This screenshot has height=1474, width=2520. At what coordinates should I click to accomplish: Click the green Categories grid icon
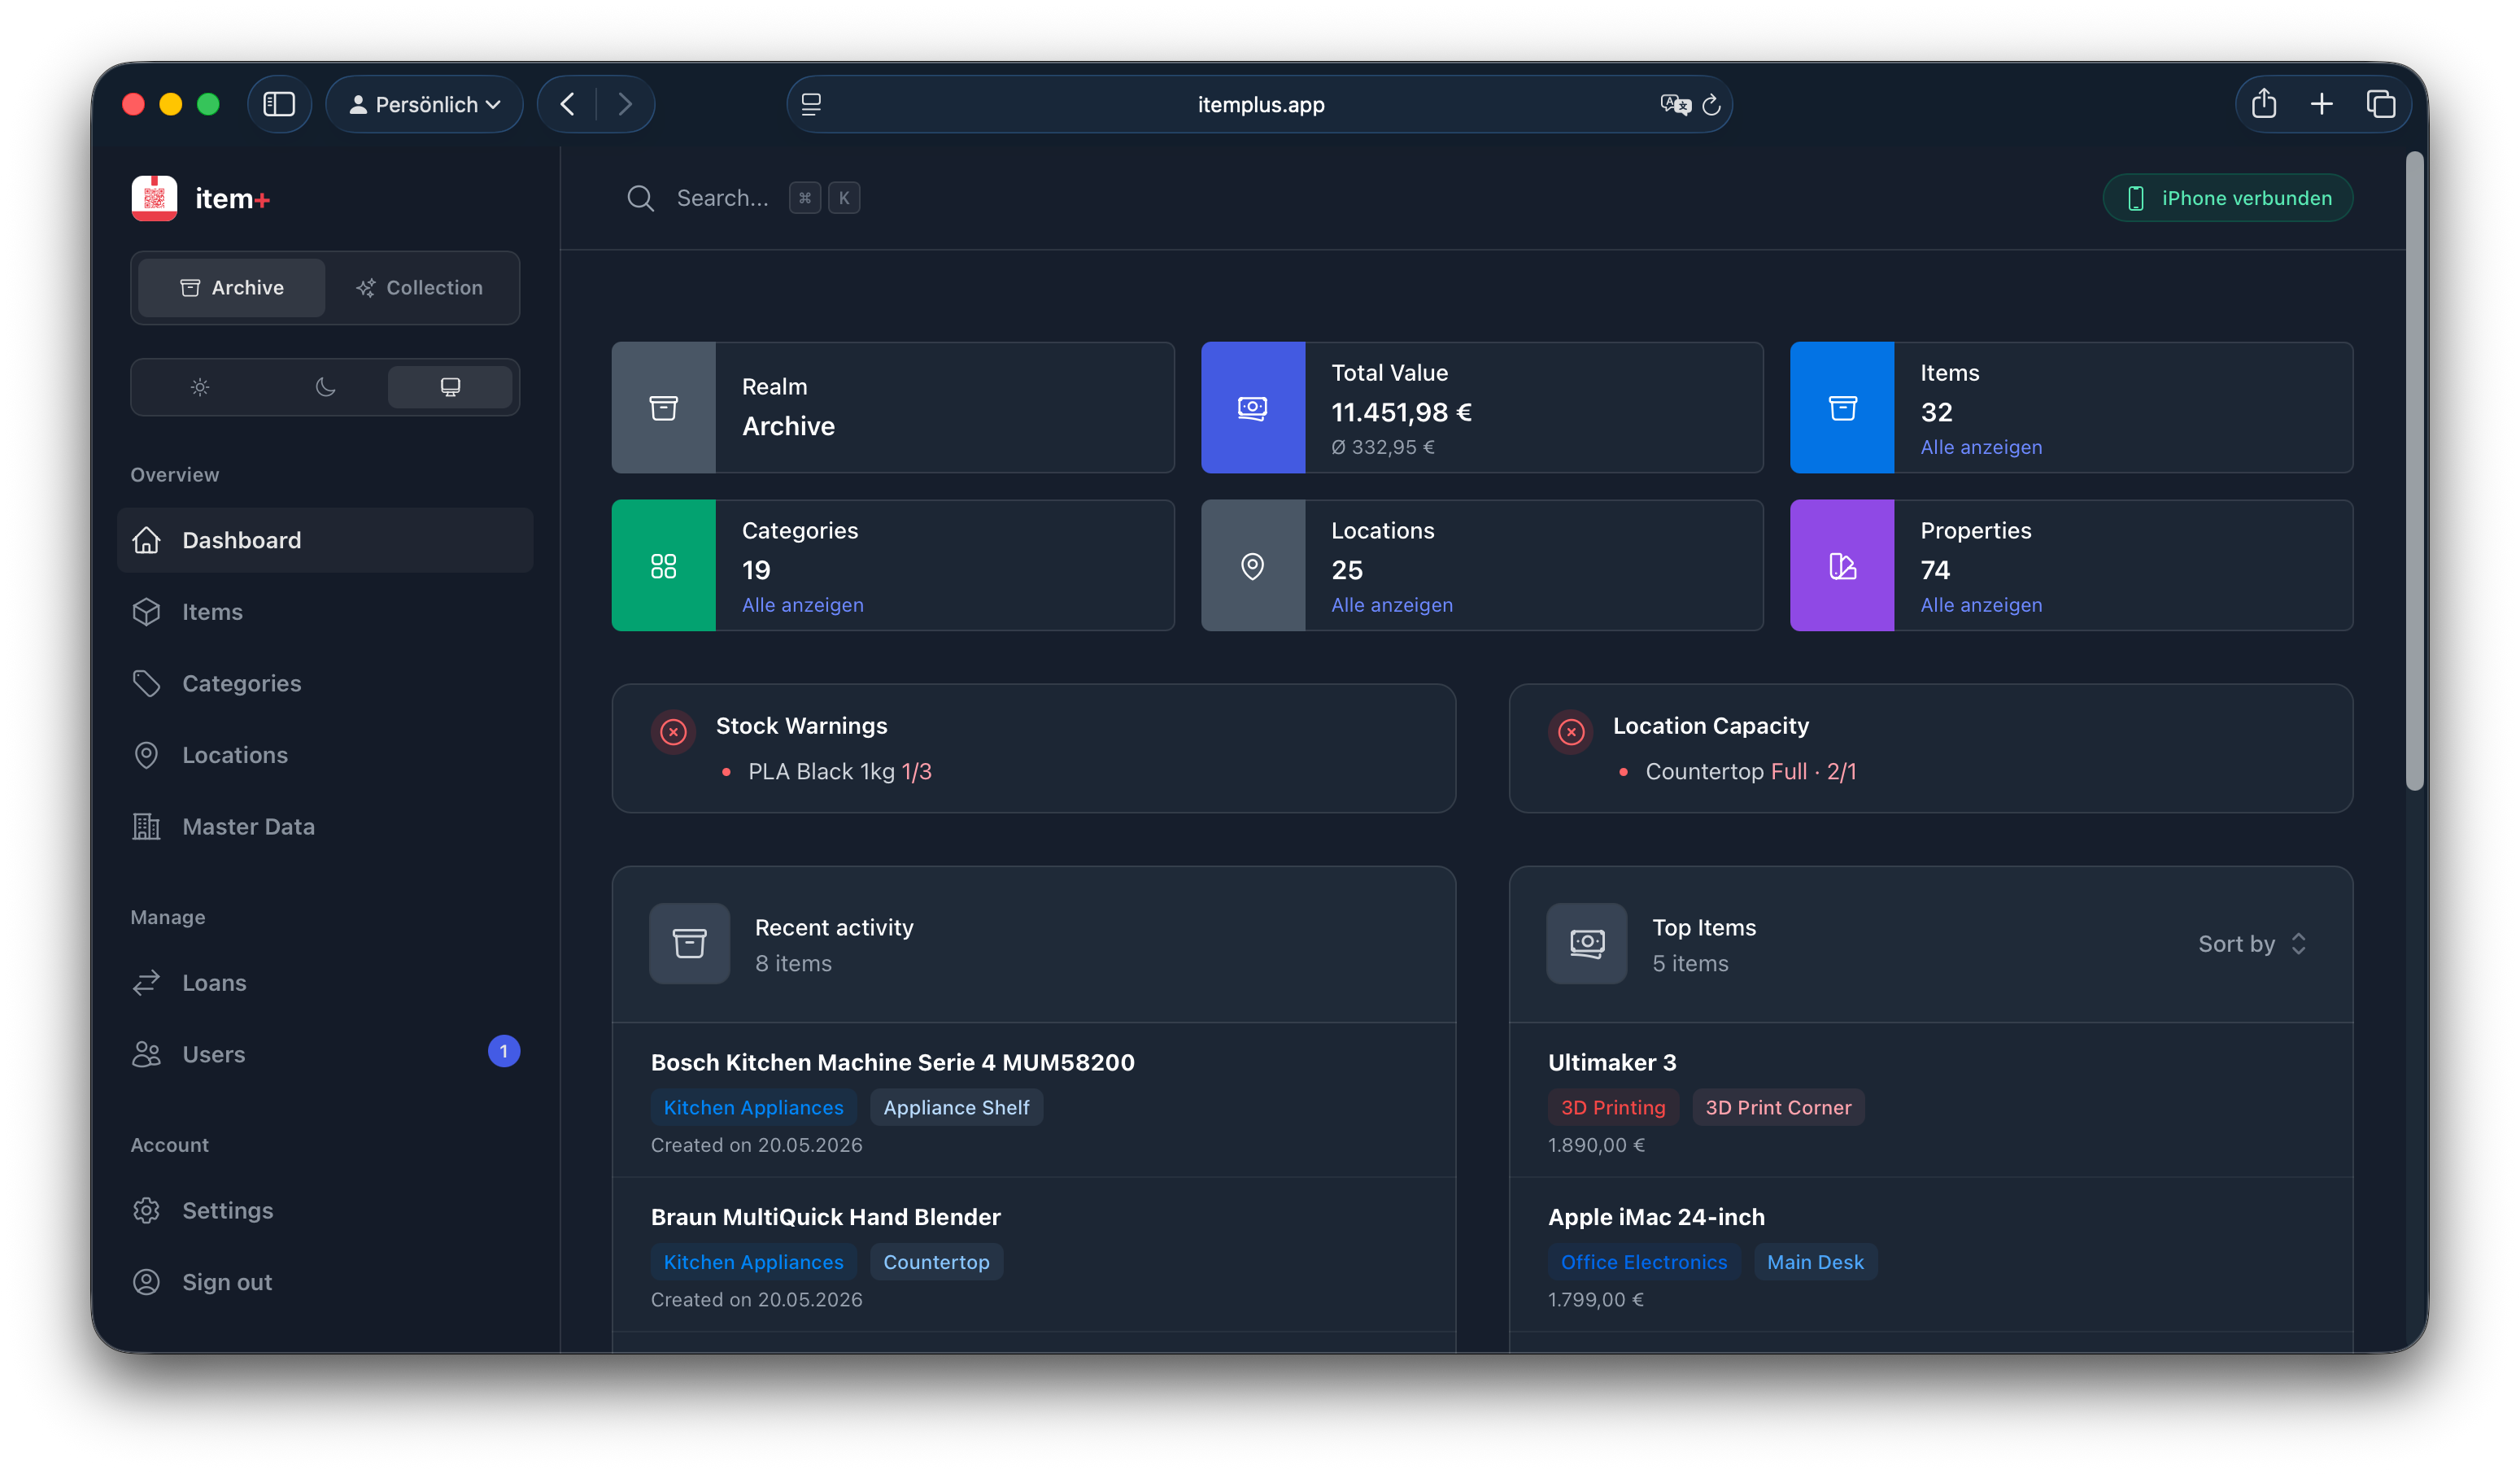click(663, 565)
